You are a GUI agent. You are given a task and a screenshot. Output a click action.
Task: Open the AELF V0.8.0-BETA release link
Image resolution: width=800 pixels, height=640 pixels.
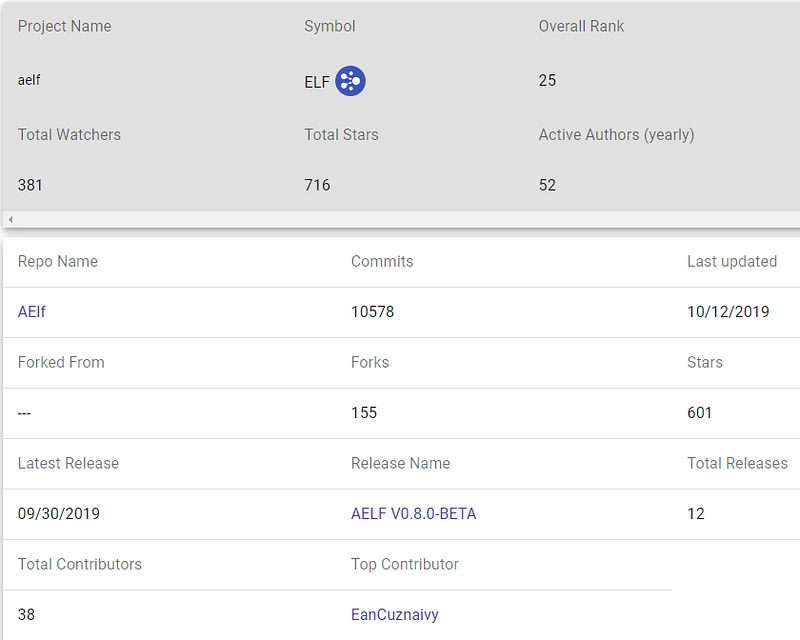[413, 514]
